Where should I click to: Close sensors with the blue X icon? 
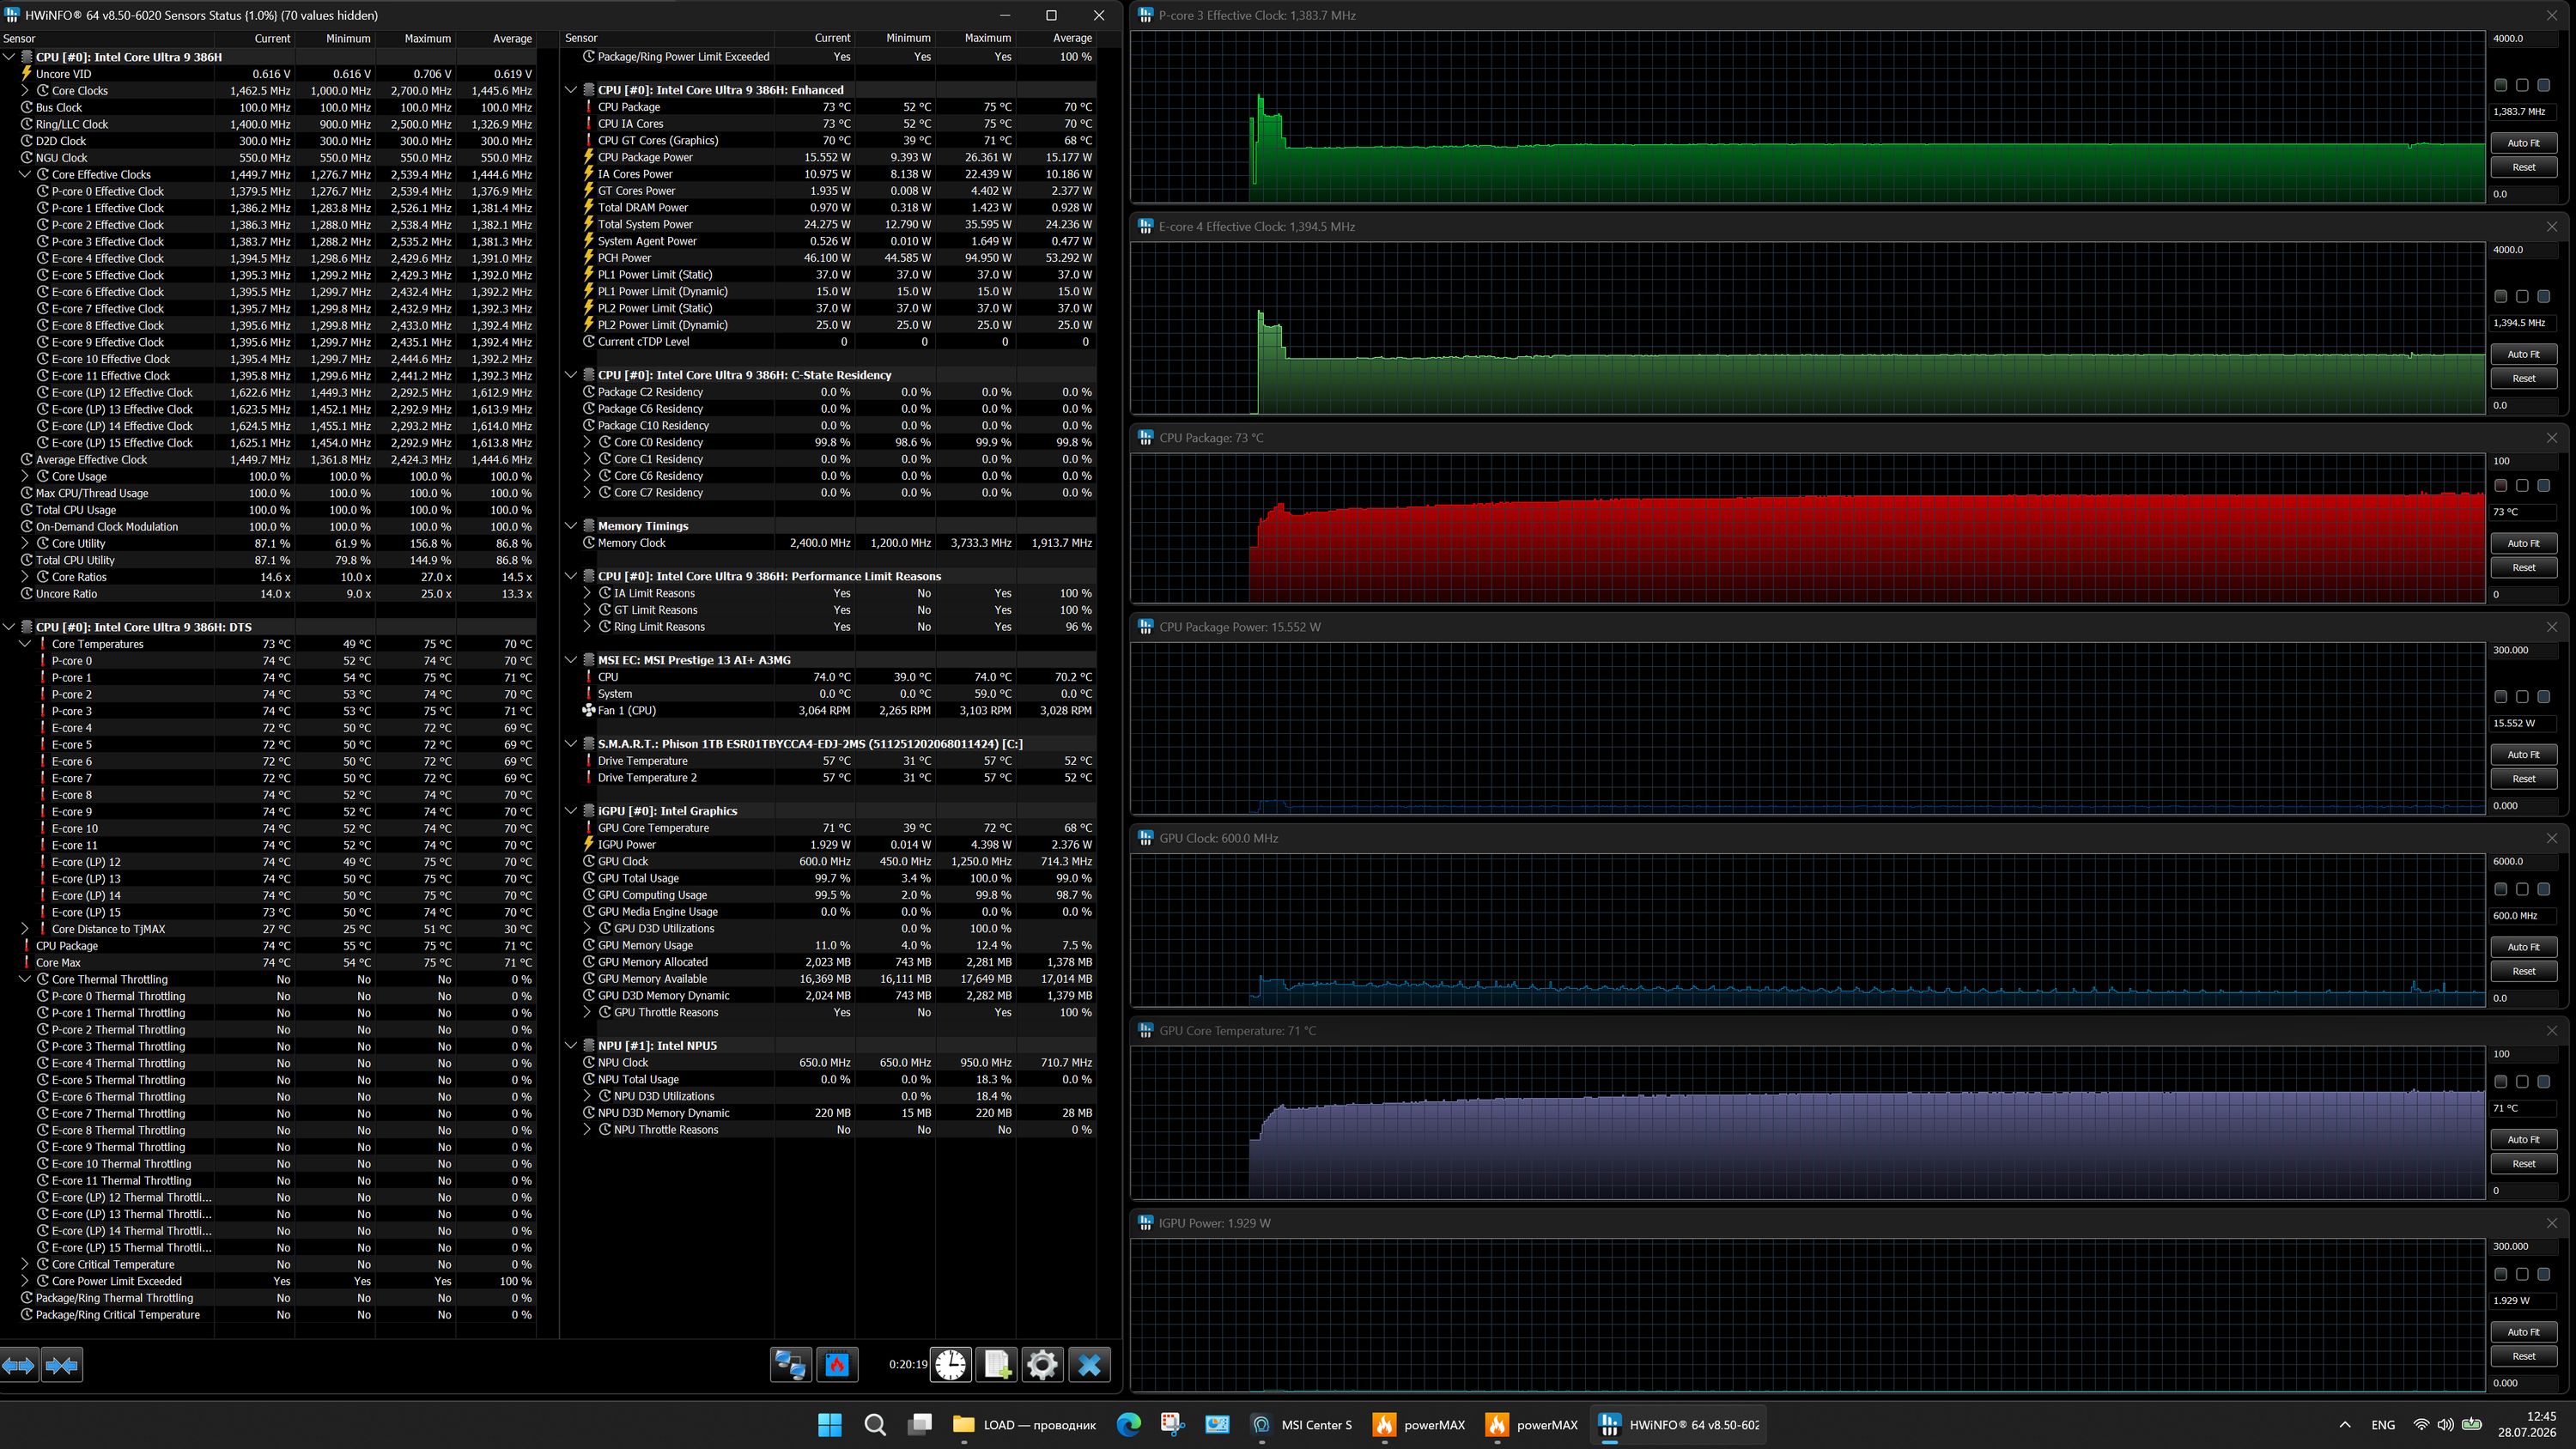[x=1090, y=1365]
